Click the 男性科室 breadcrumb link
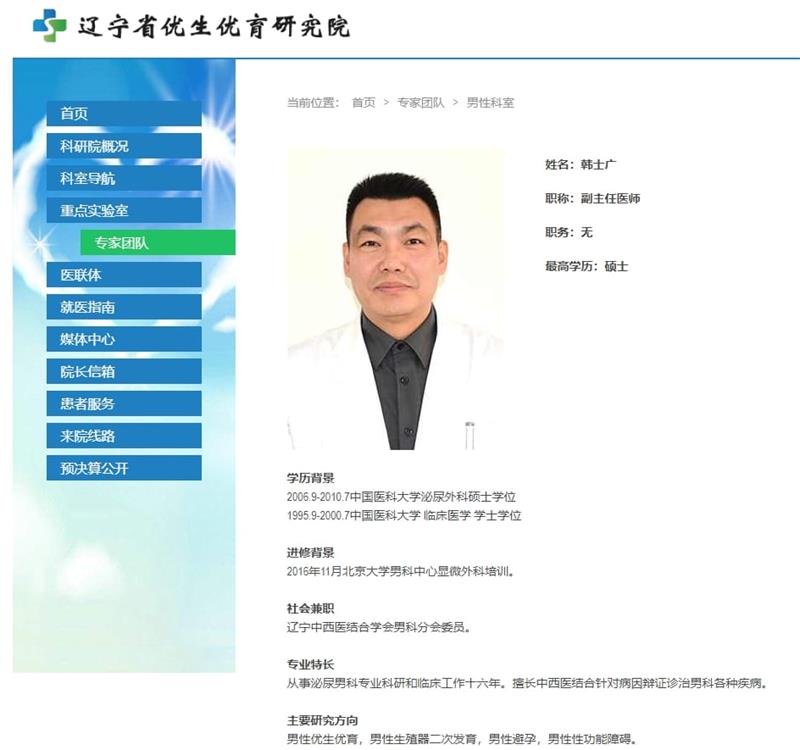Image resolution: width=800 pixels, height=750 pixels. click(490, 103)
